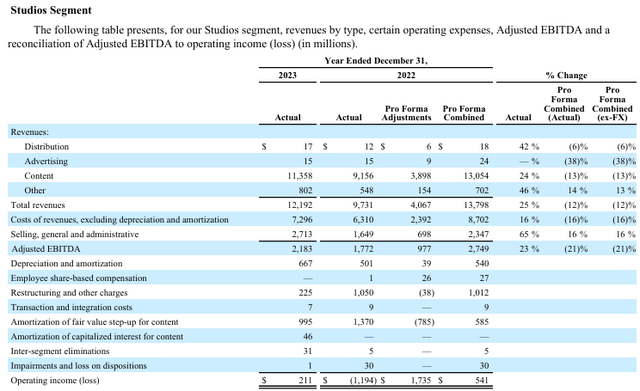Screen dimensions: 640x391
Task: Click Restructuring and other charges label
Action: click(69, 293)
